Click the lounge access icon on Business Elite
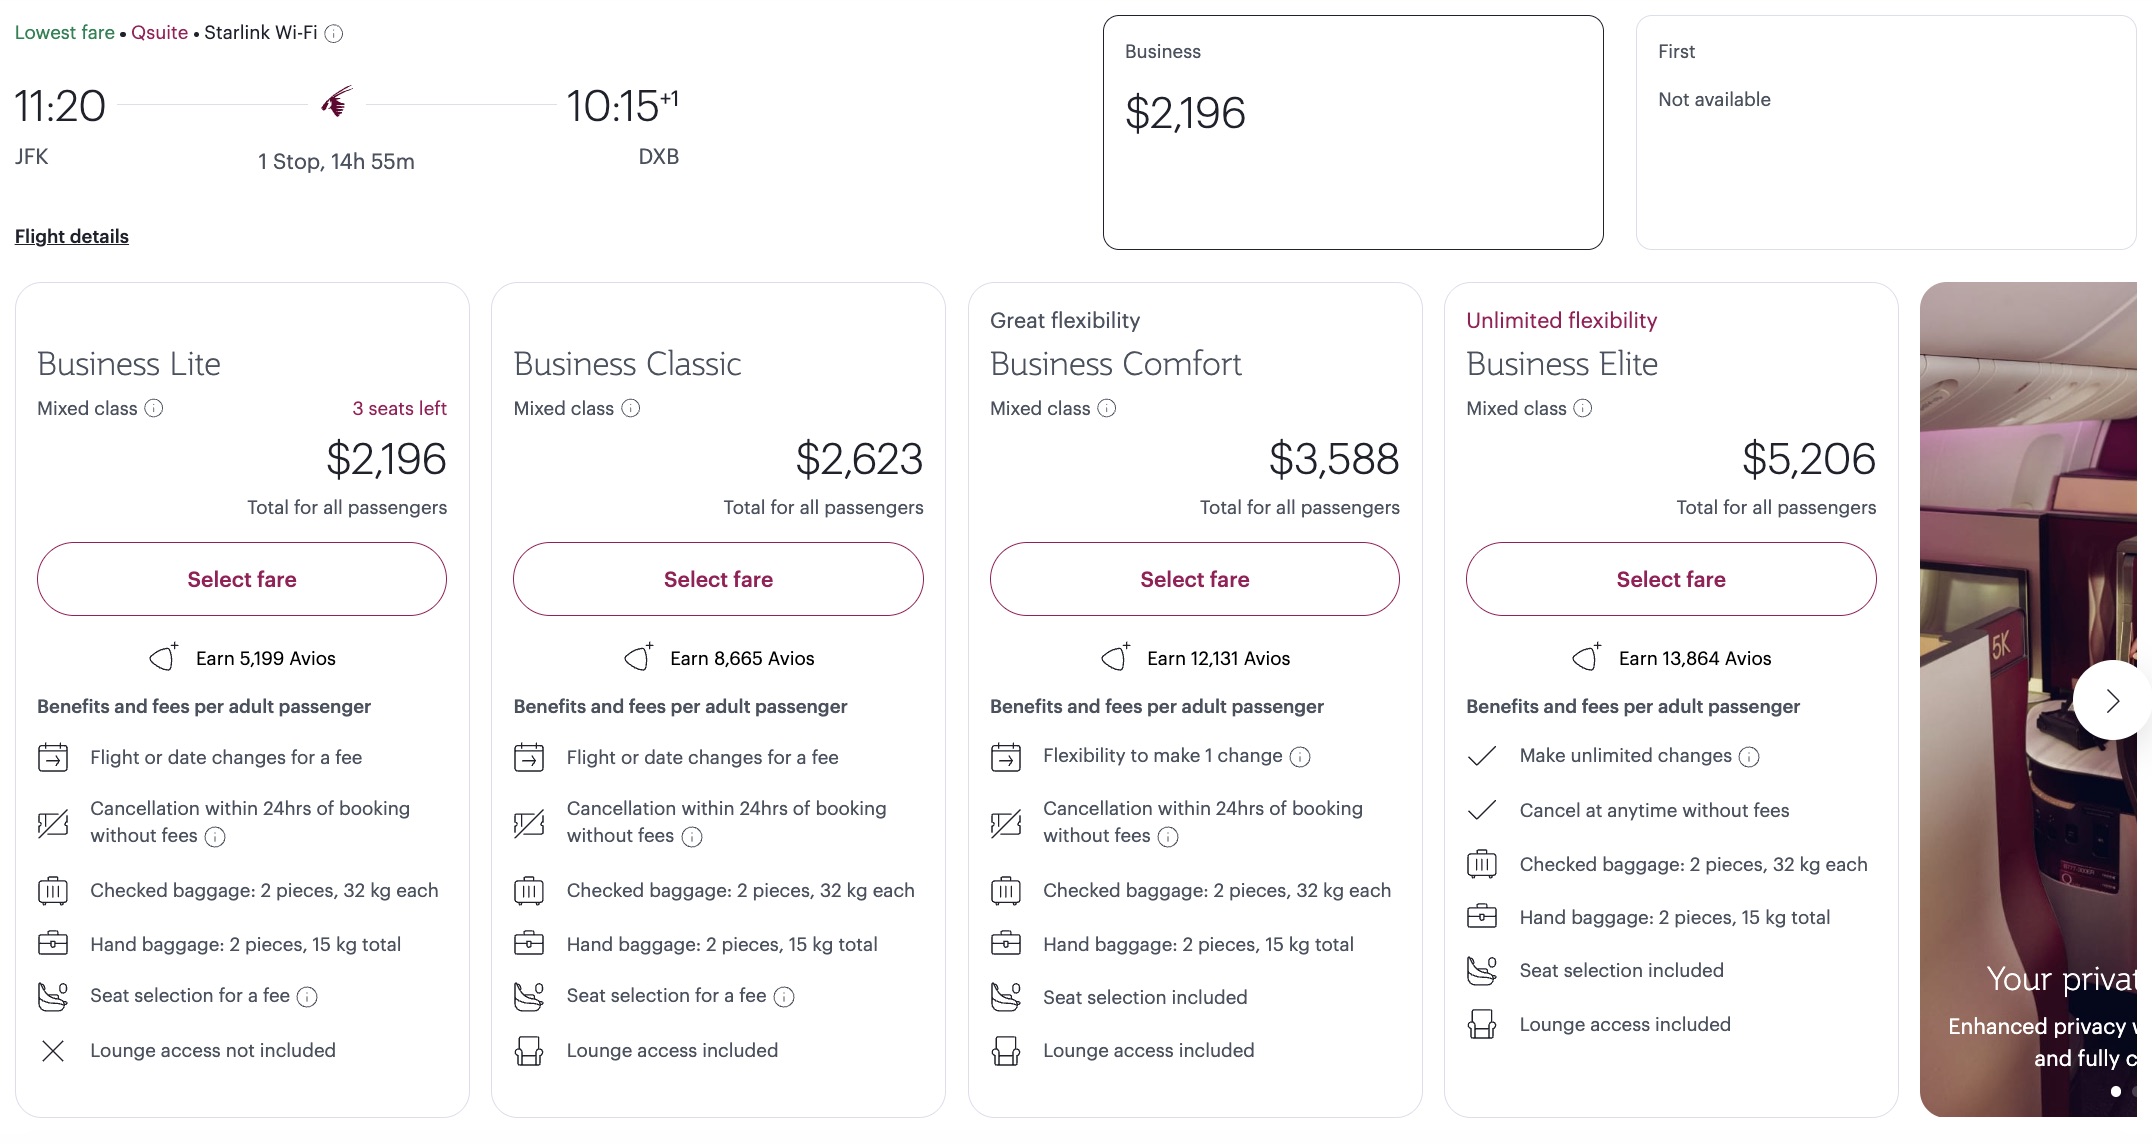The image size is (2152, 1144). pos(1483,1024)
